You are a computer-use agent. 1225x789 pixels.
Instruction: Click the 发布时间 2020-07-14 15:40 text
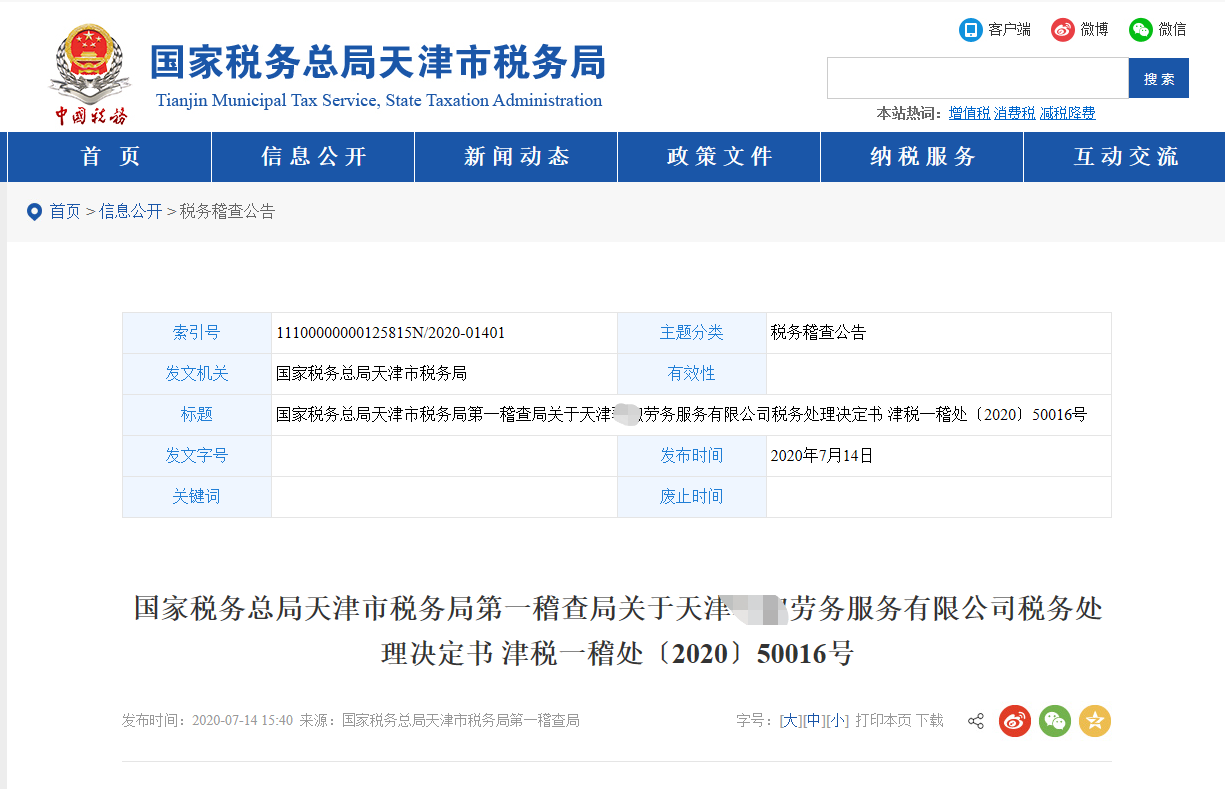pyautogui.click(x=208, y=721)
